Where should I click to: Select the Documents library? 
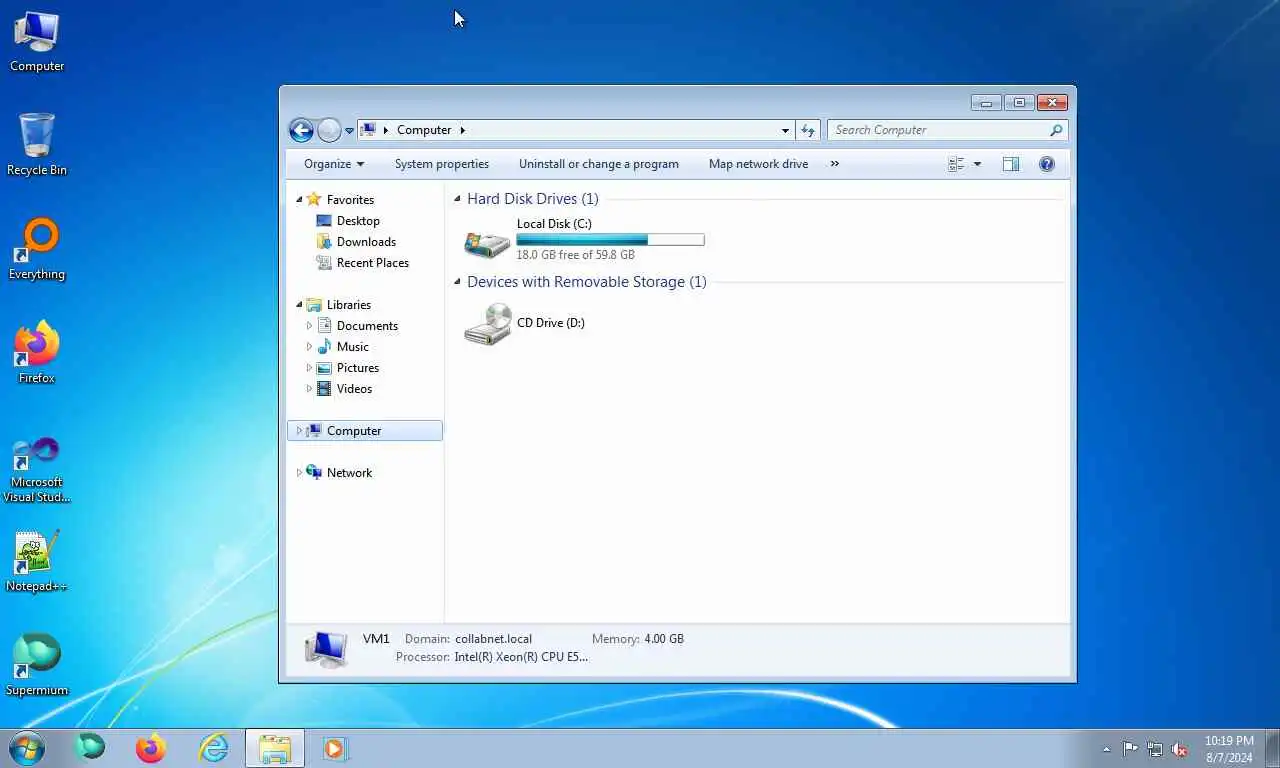(367, 326)
